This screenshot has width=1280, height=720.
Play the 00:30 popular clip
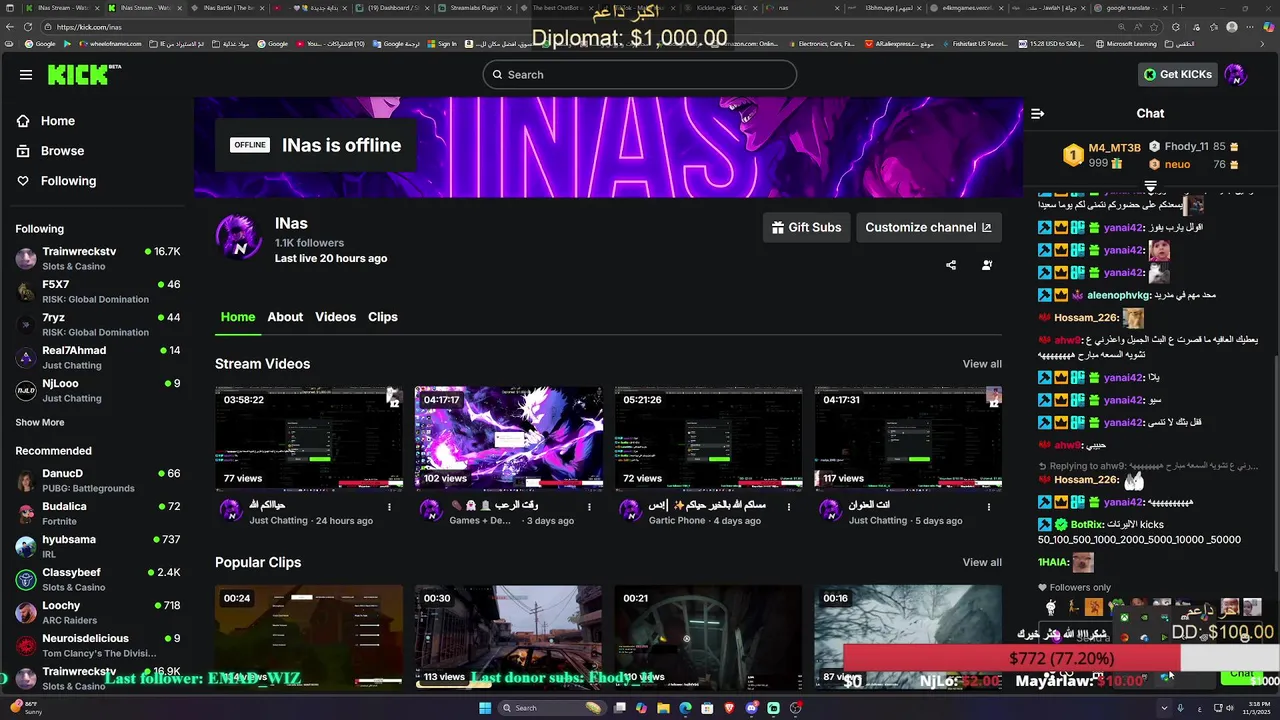509,637
